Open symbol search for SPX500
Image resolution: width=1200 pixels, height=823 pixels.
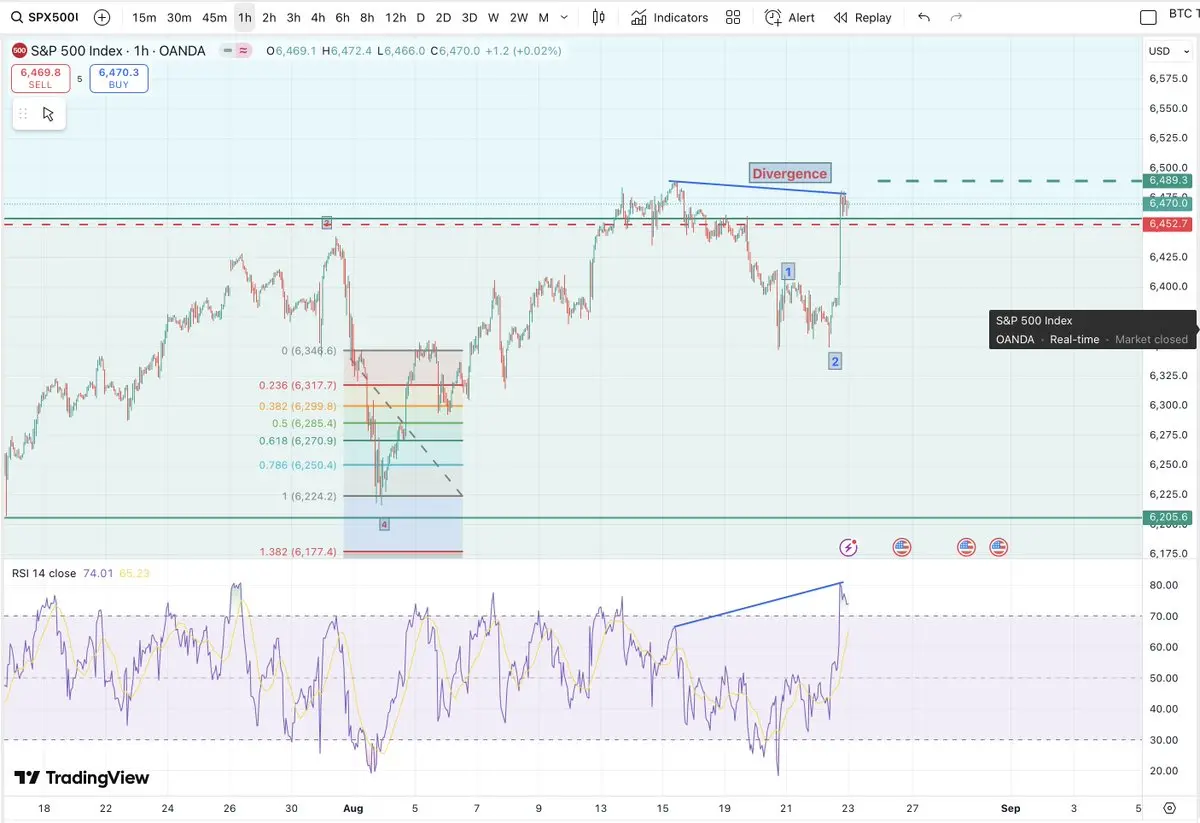tap(43, 17)
